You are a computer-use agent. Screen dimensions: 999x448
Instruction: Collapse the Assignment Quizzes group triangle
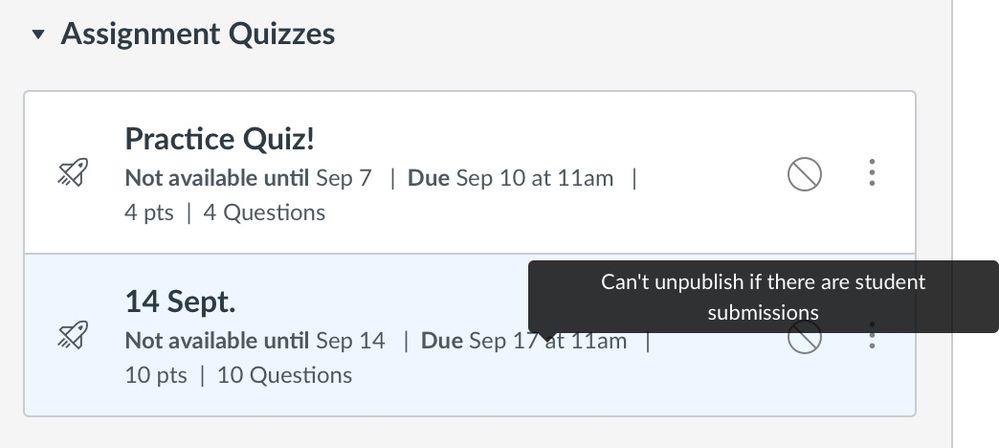(38, 35)
